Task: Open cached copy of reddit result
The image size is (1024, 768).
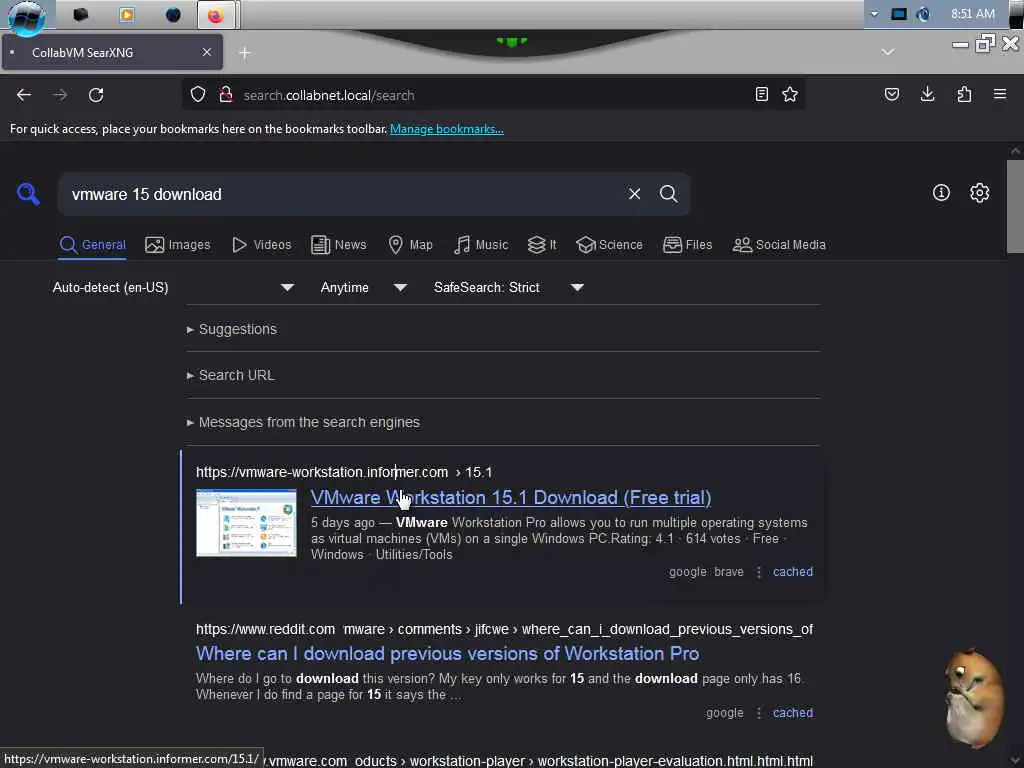Action: pos(793,713)
